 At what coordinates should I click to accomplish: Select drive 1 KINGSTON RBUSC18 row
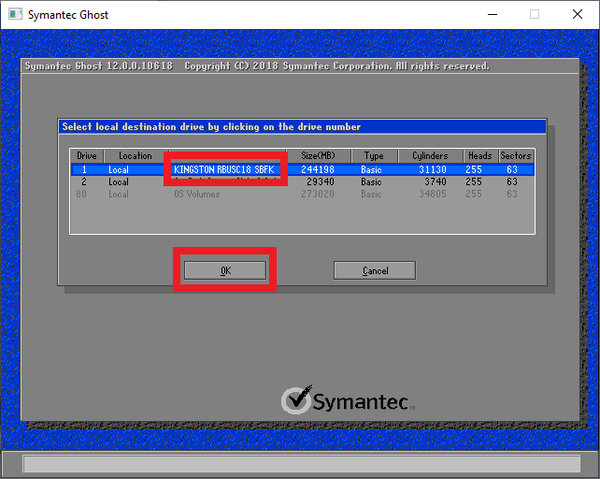click(222, 170)
